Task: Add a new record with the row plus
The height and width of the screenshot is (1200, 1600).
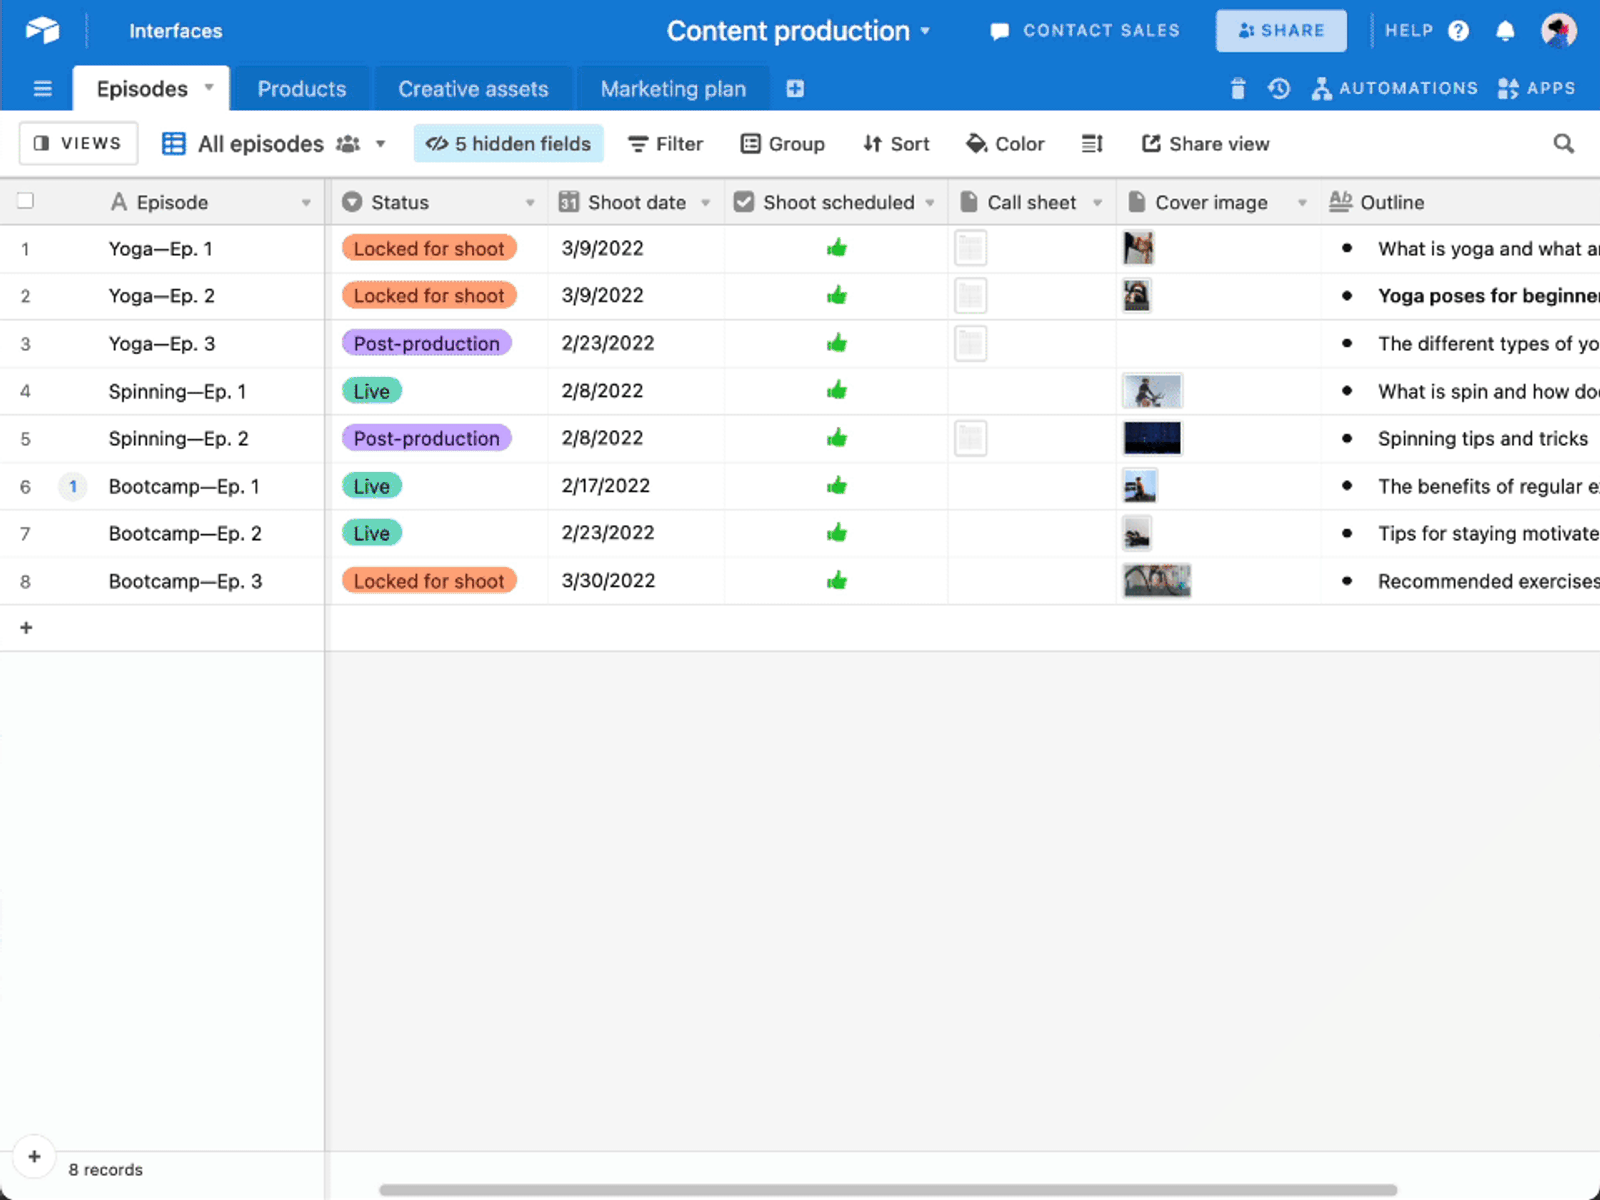Action: (26, 628)
